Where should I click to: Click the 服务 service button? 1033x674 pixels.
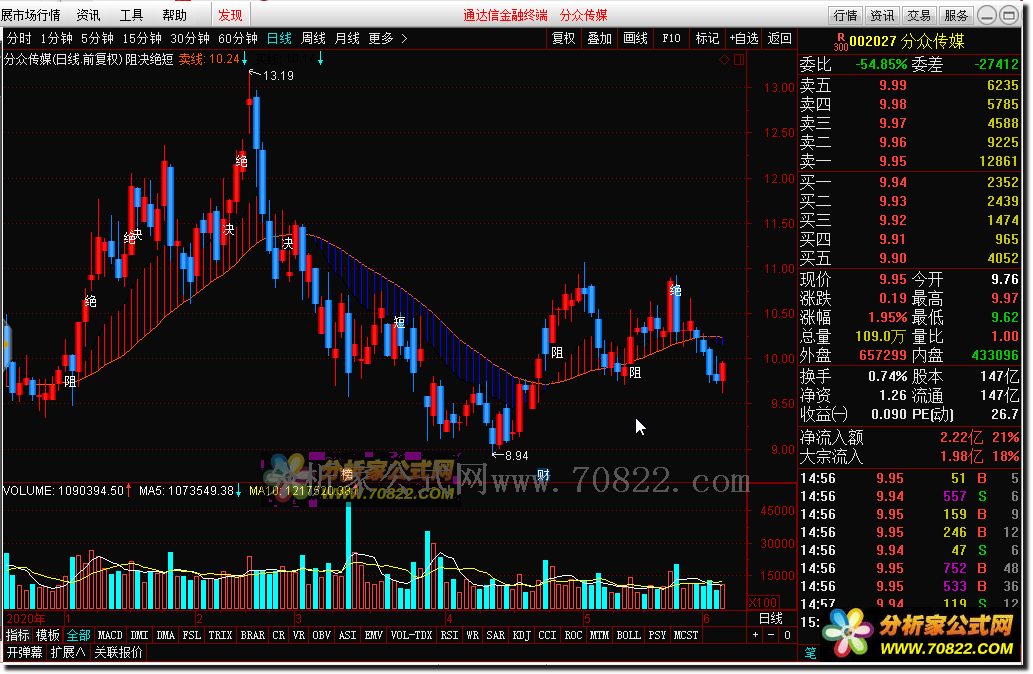click(x=956, y=15)
